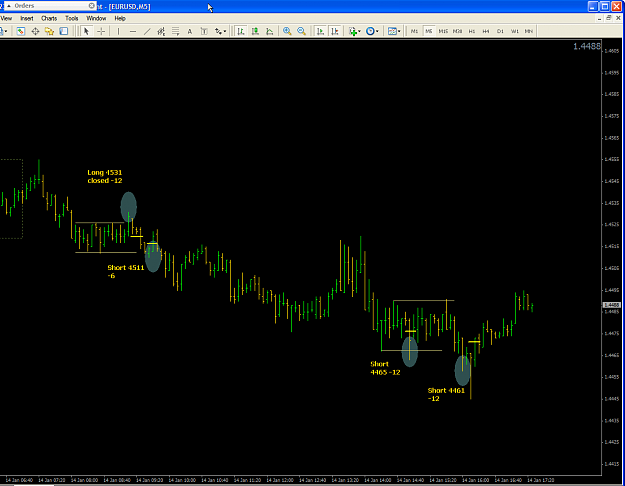Select the Fibonacci Retracement tool
The height and width of the screenshot is (486, 625).
[x=175, y=31]
